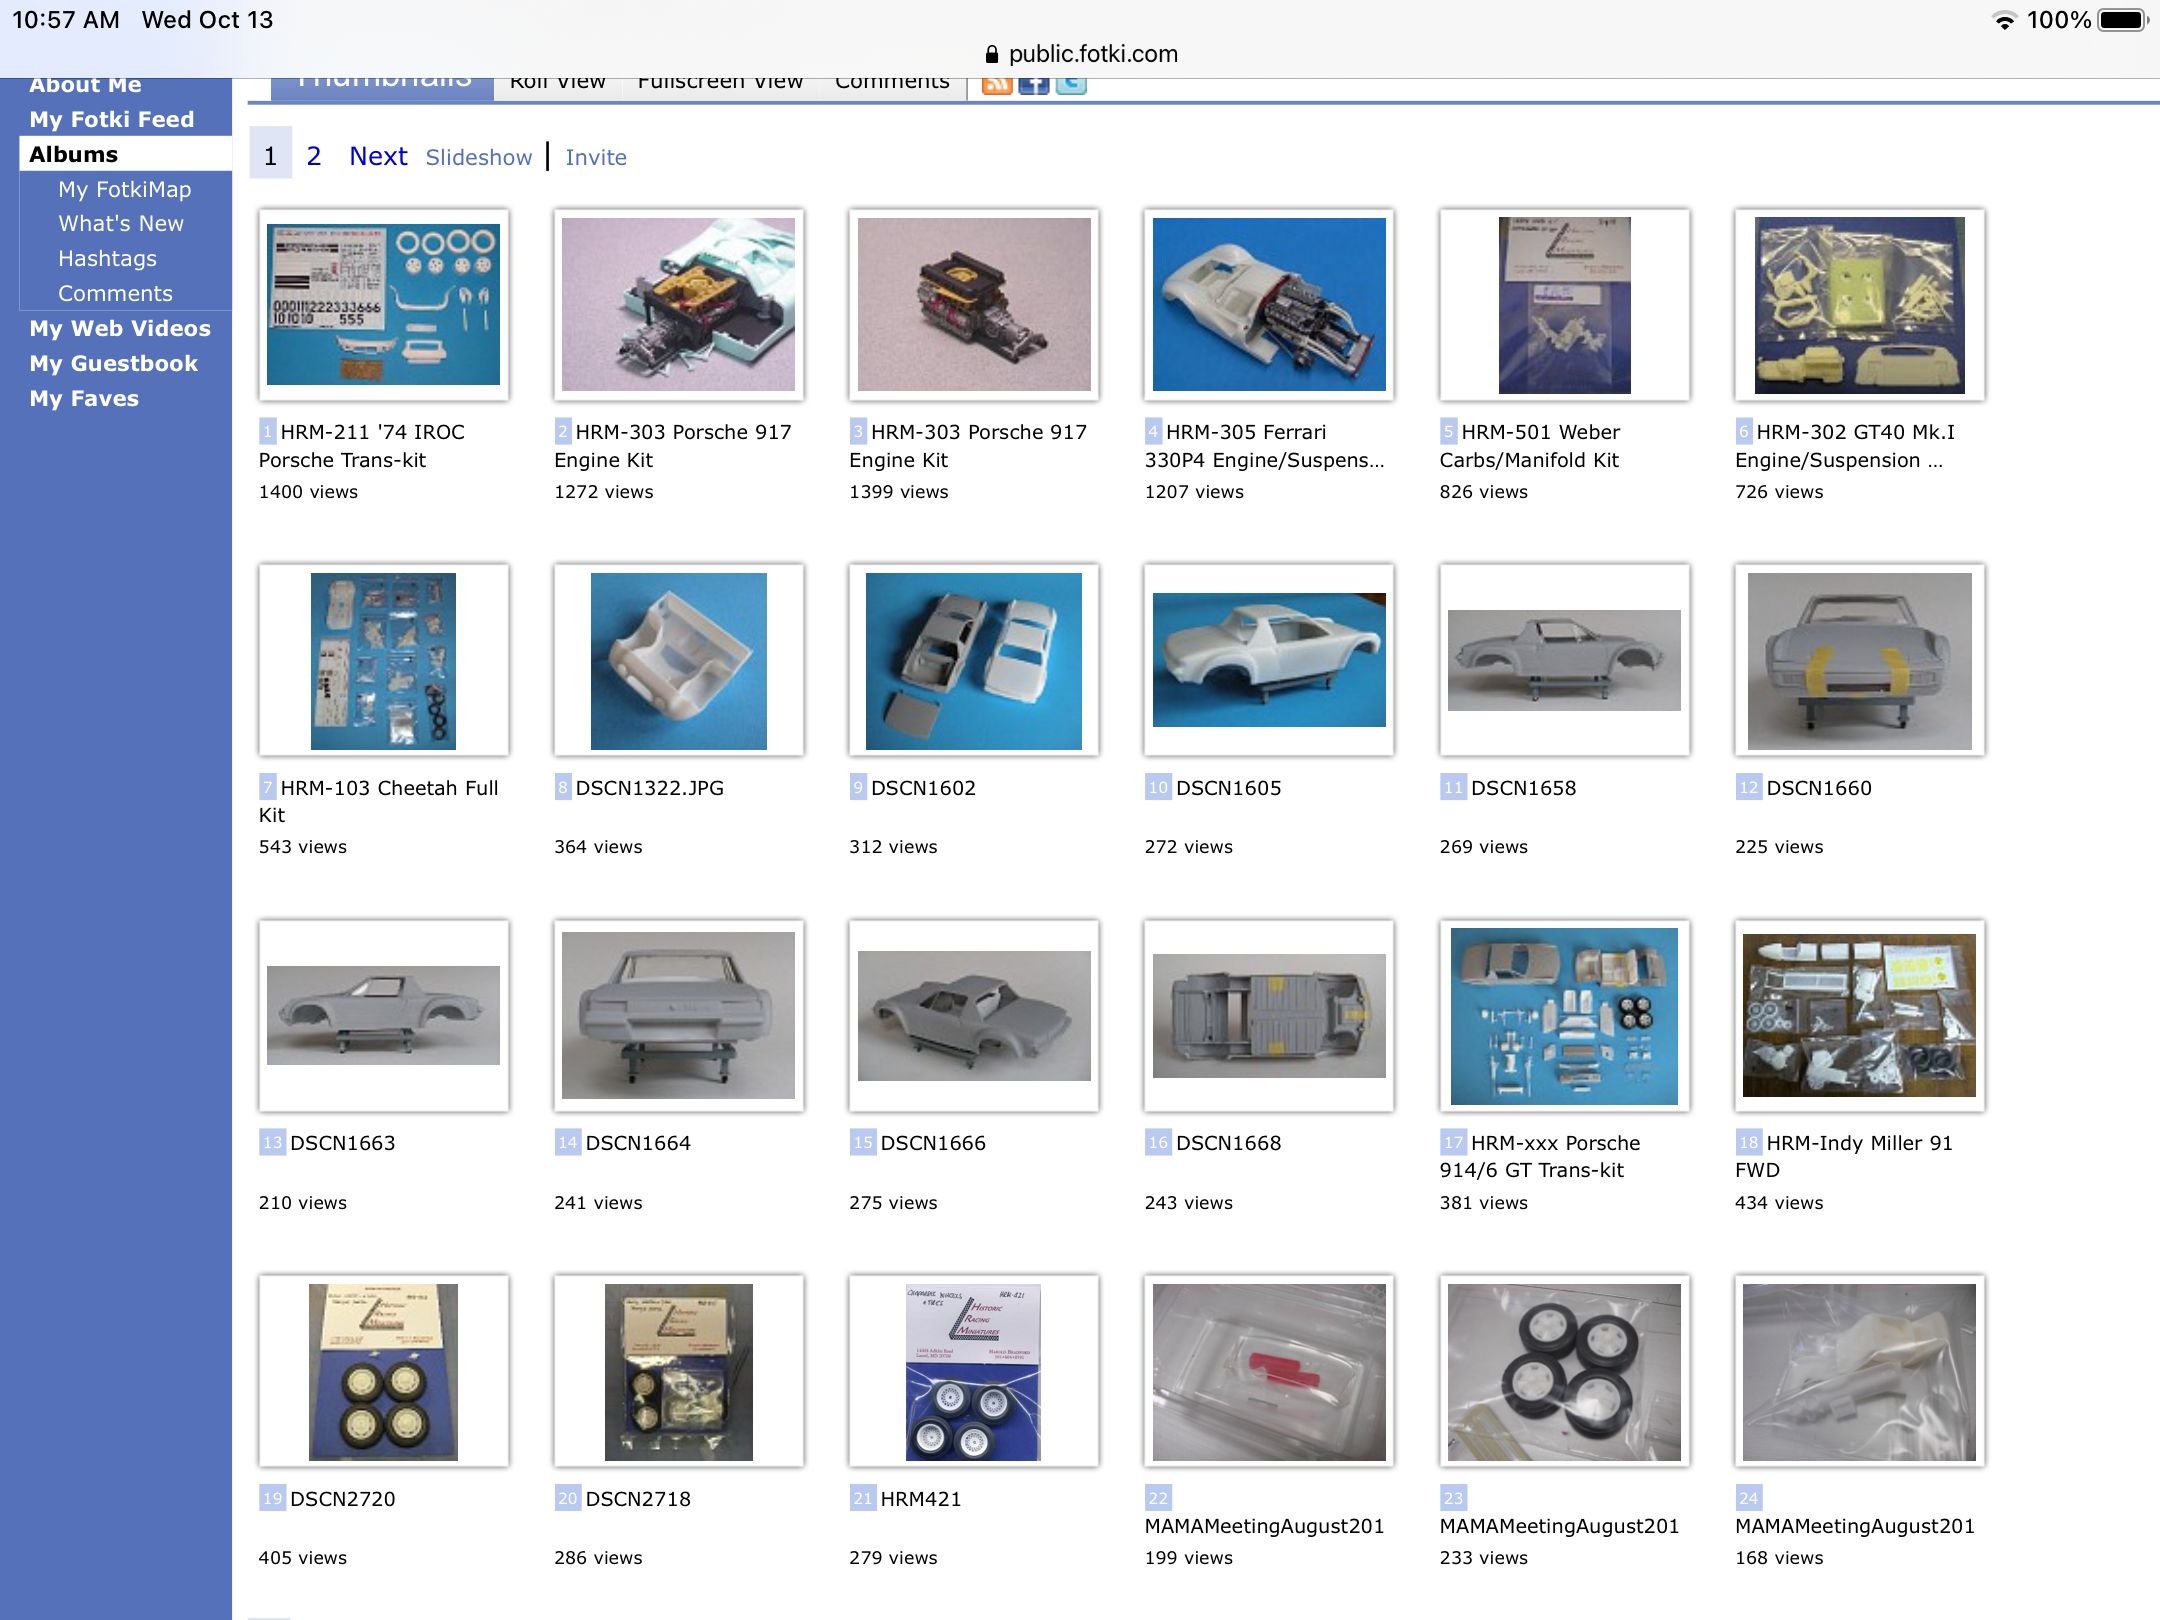Click the Invite link
Image resolution: width=2160 pixels, height=1620 pixels.
point(596,157)
